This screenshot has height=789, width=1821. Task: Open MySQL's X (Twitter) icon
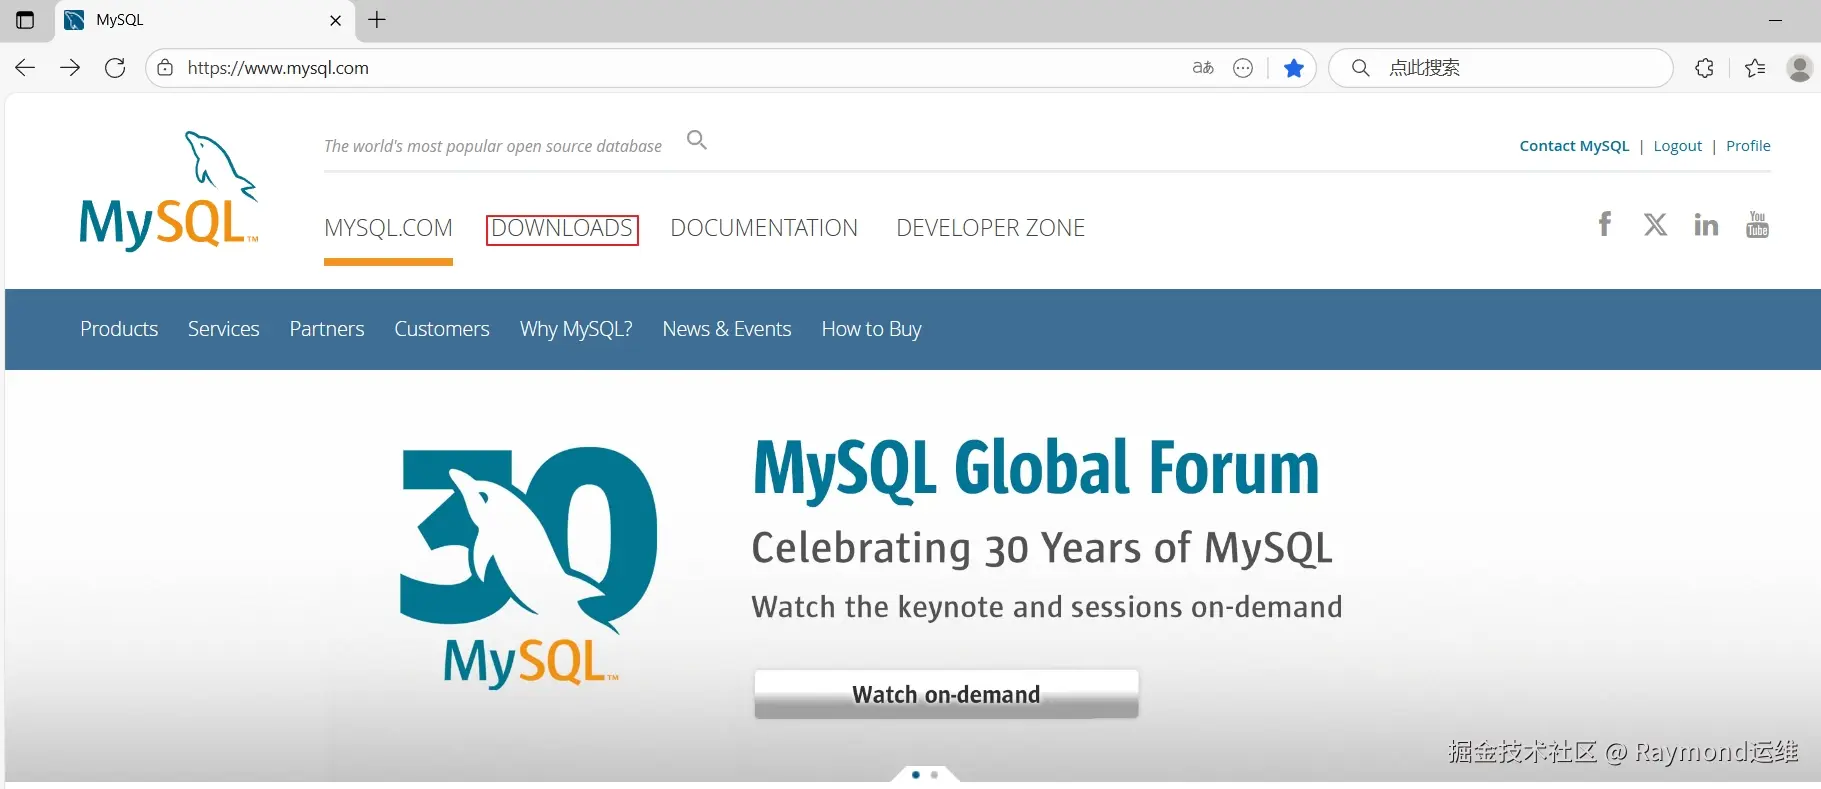click(x=1655, y=224)
